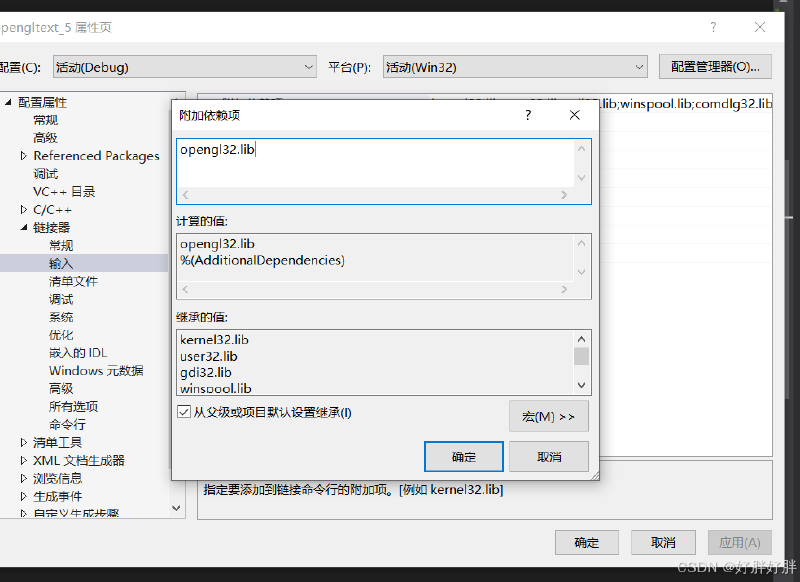Close the 附加依赖项 dialog with the X
The image size is (800, 582).
tap(574, 115)
